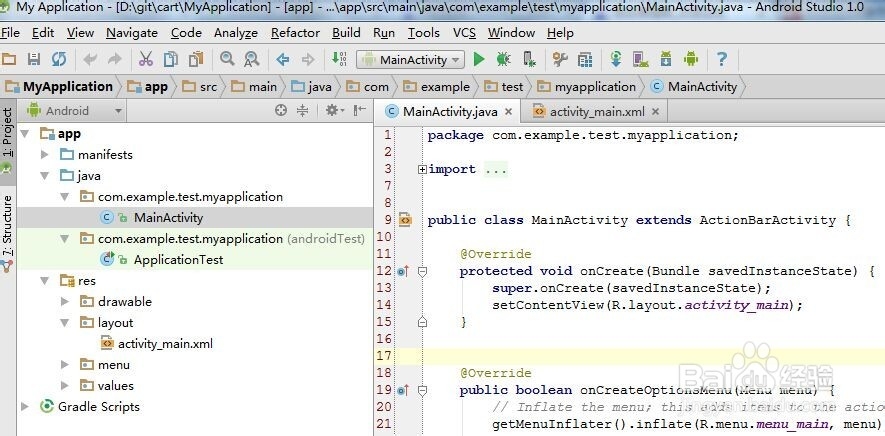Viewport: 885px width, 436px height.
Task: Click Sync Project with Gradle Files icon
Action: (x=616, y=59)
